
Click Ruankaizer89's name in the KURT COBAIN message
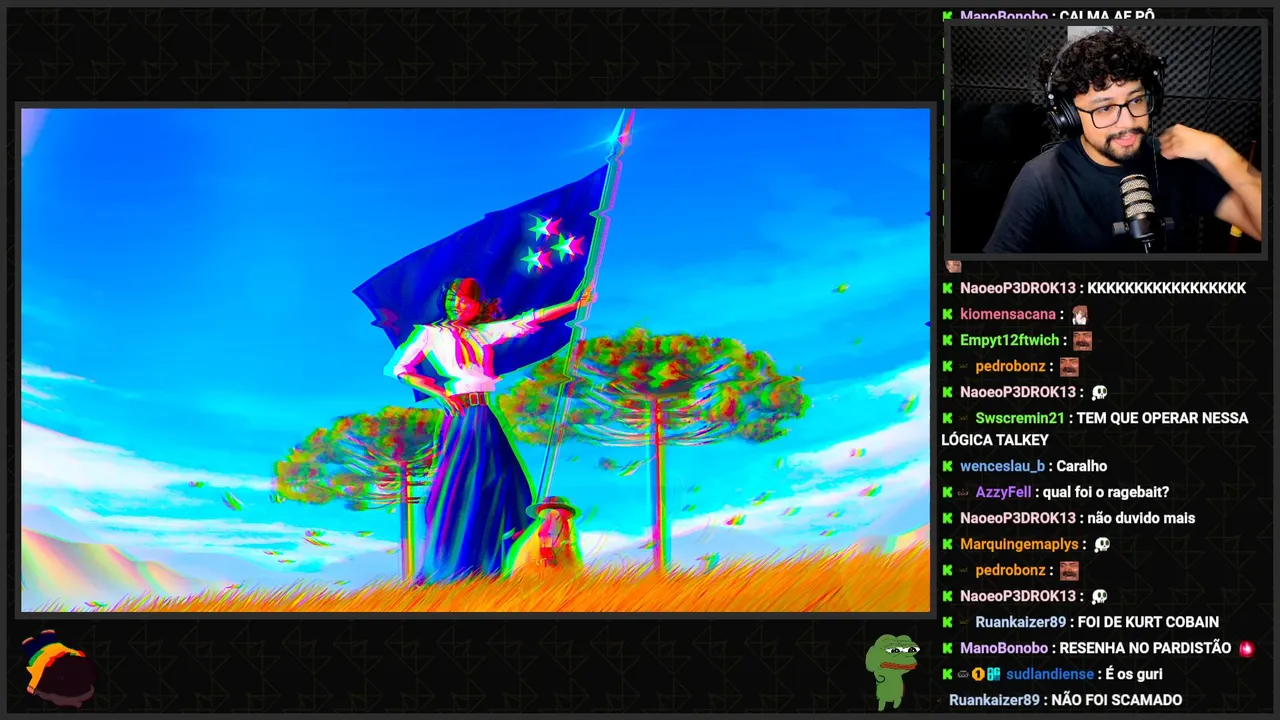[x=1020, y=622]
